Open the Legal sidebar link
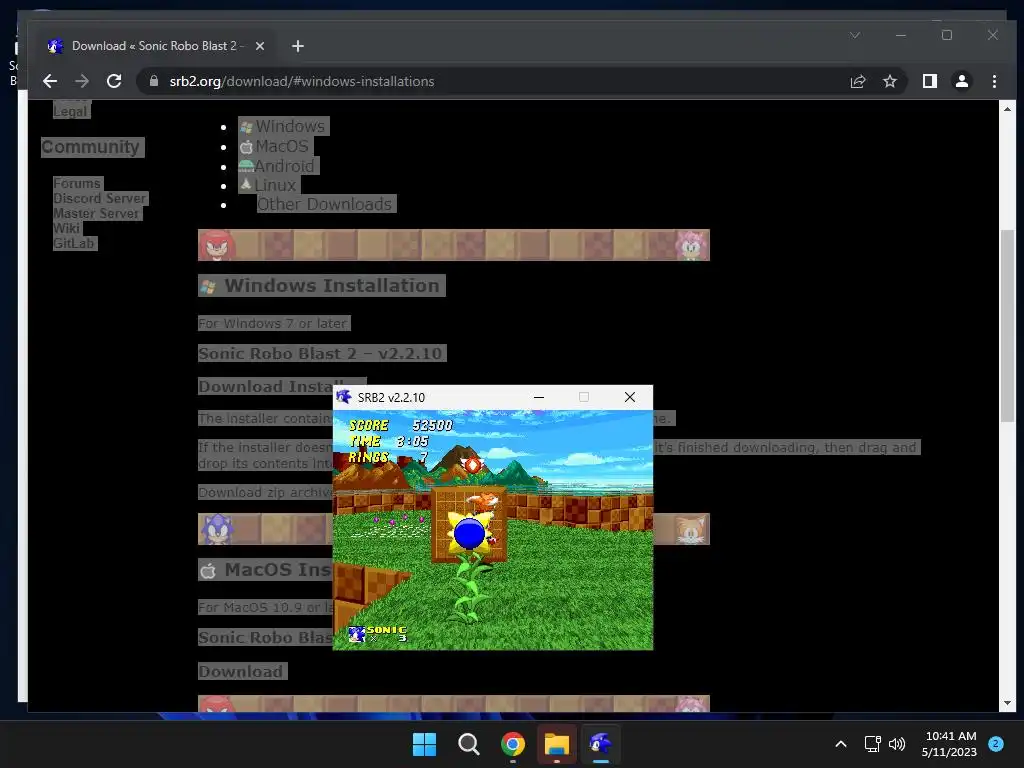This screenshot has height=768, width=1024. click(x=71, y=111)
